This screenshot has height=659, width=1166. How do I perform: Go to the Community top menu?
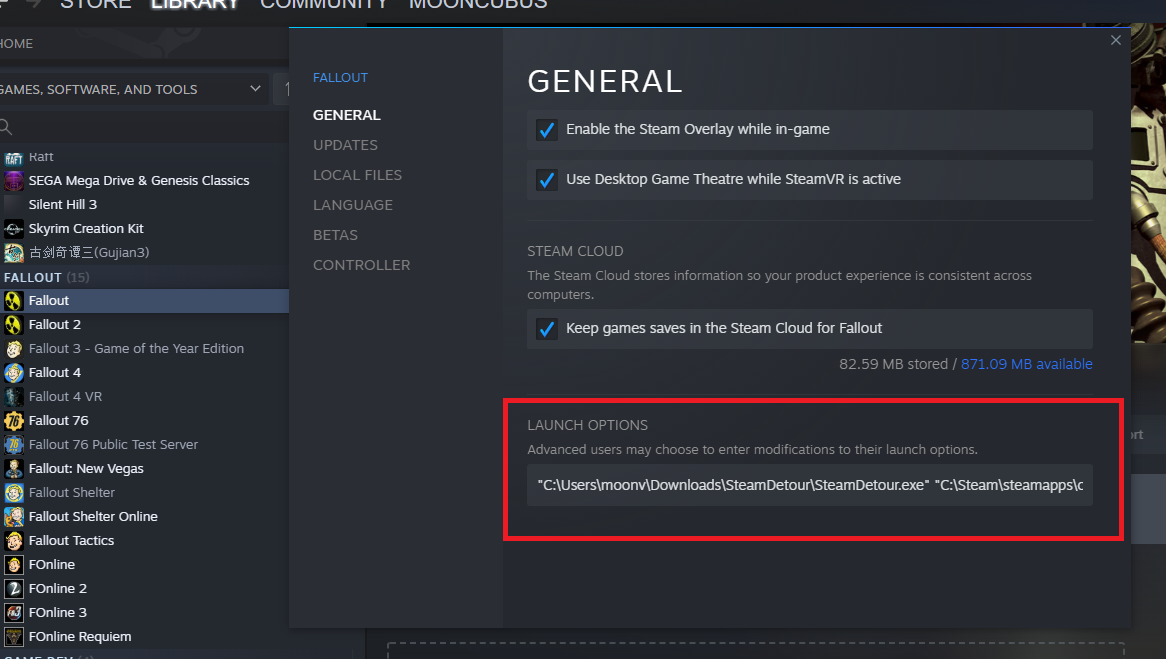coord(323,4)
